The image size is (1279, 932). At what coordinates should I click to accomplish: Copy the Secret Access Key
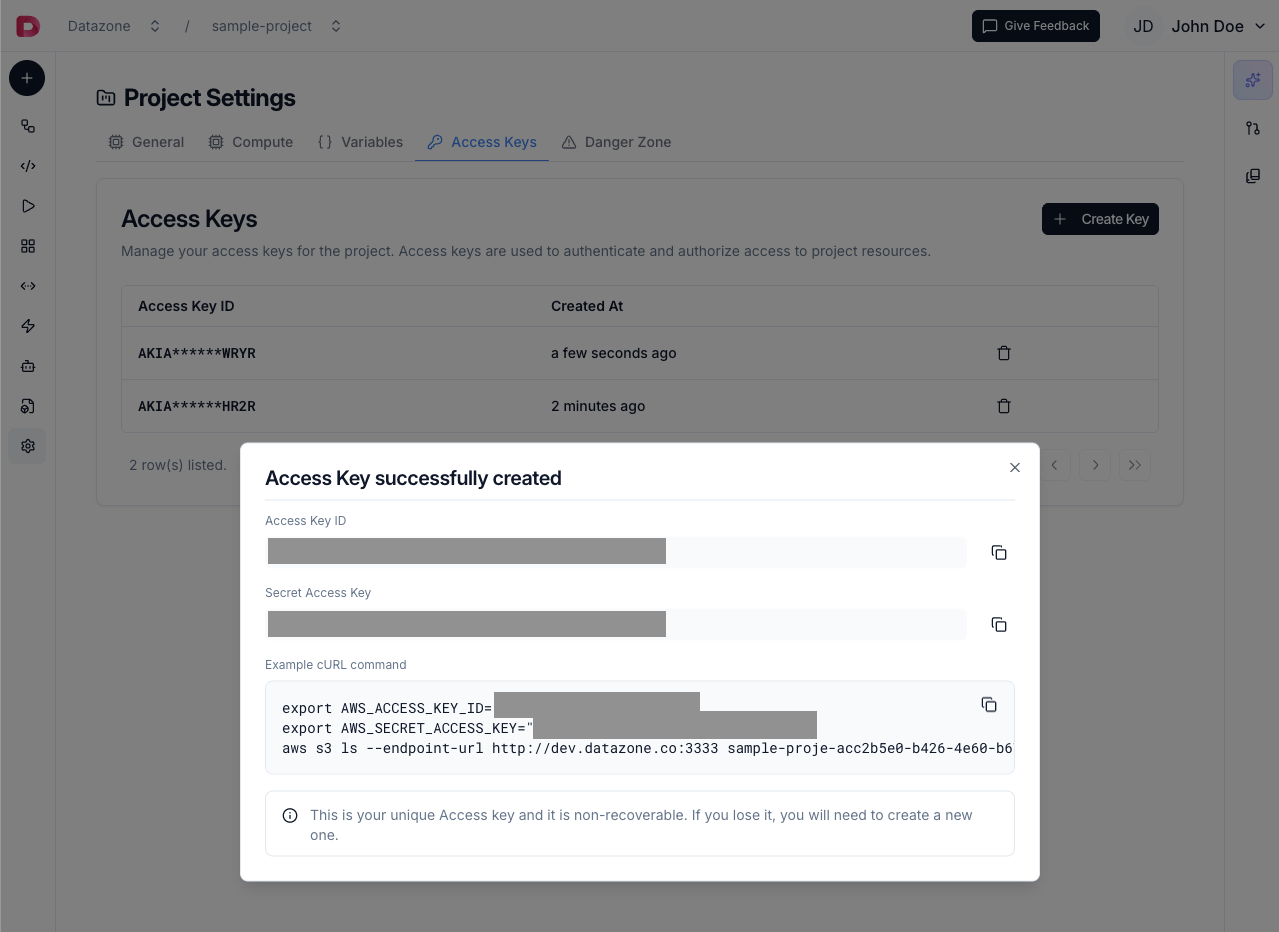click(x=998, y=624)
